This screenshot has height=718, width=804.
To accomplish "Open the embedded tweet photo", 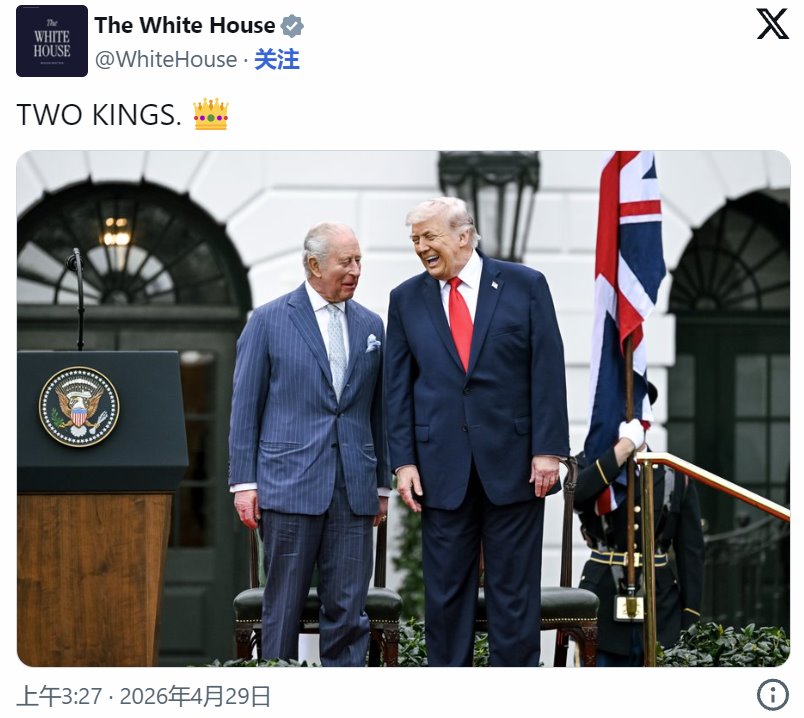I will [x=403, y=409].
